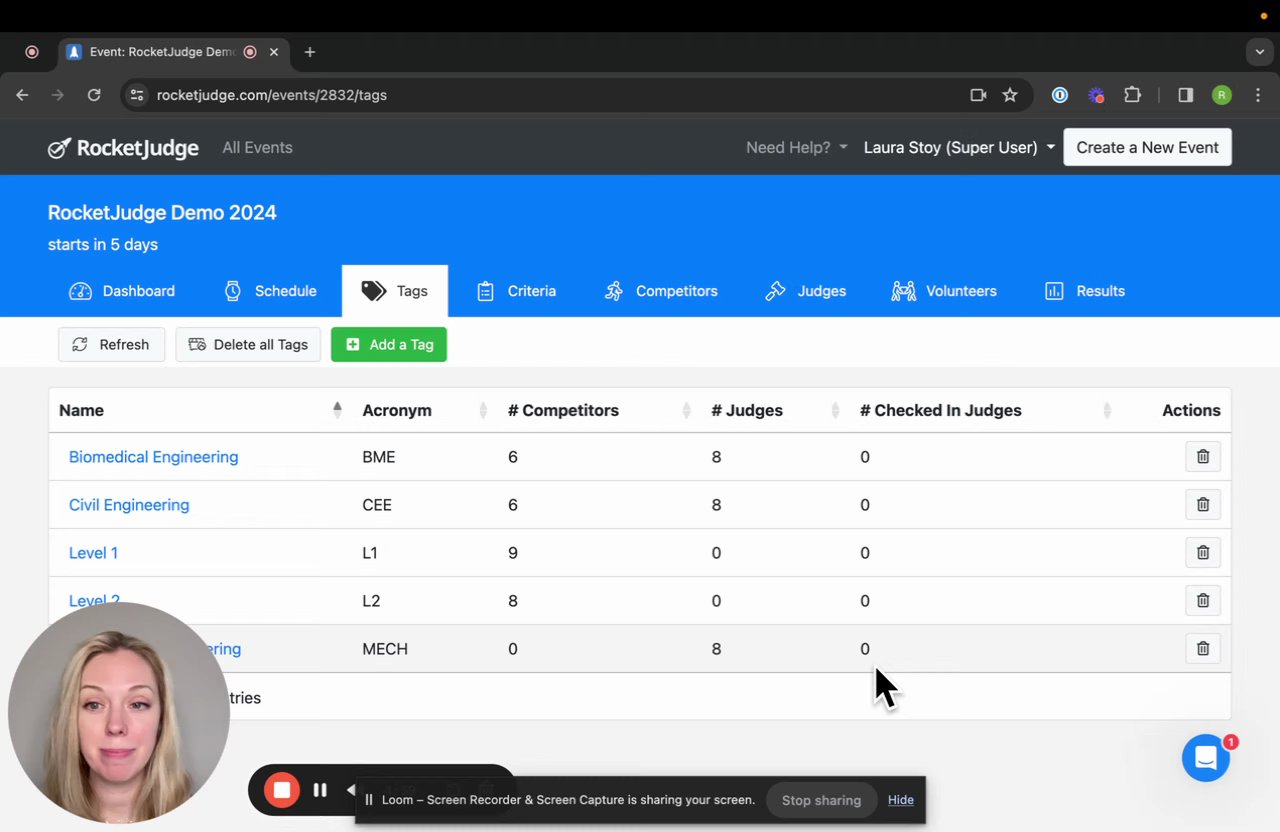Switch to the Dashboard tab

pos(122,291)
